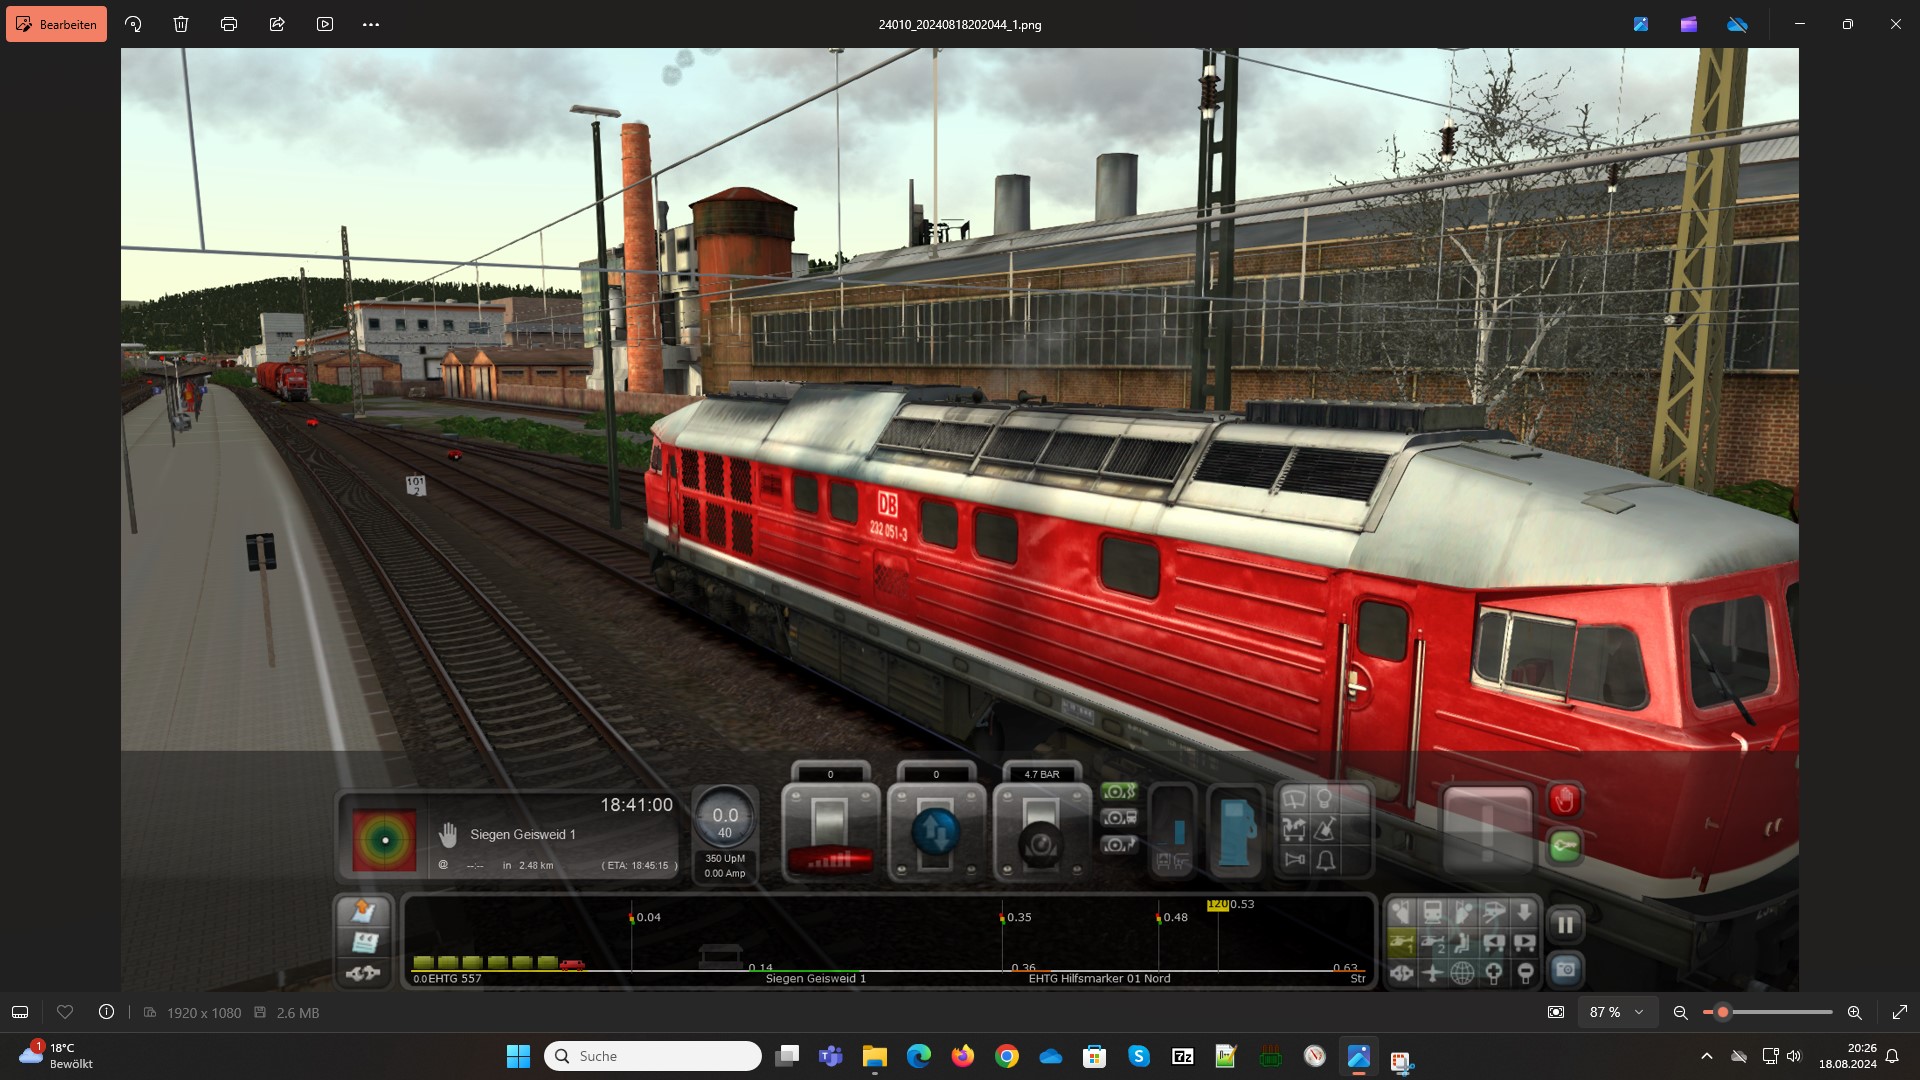Click the OneDrive crossed-out cloud icon
The width and height of the screenshot is (1920, 1080).
1737,24
